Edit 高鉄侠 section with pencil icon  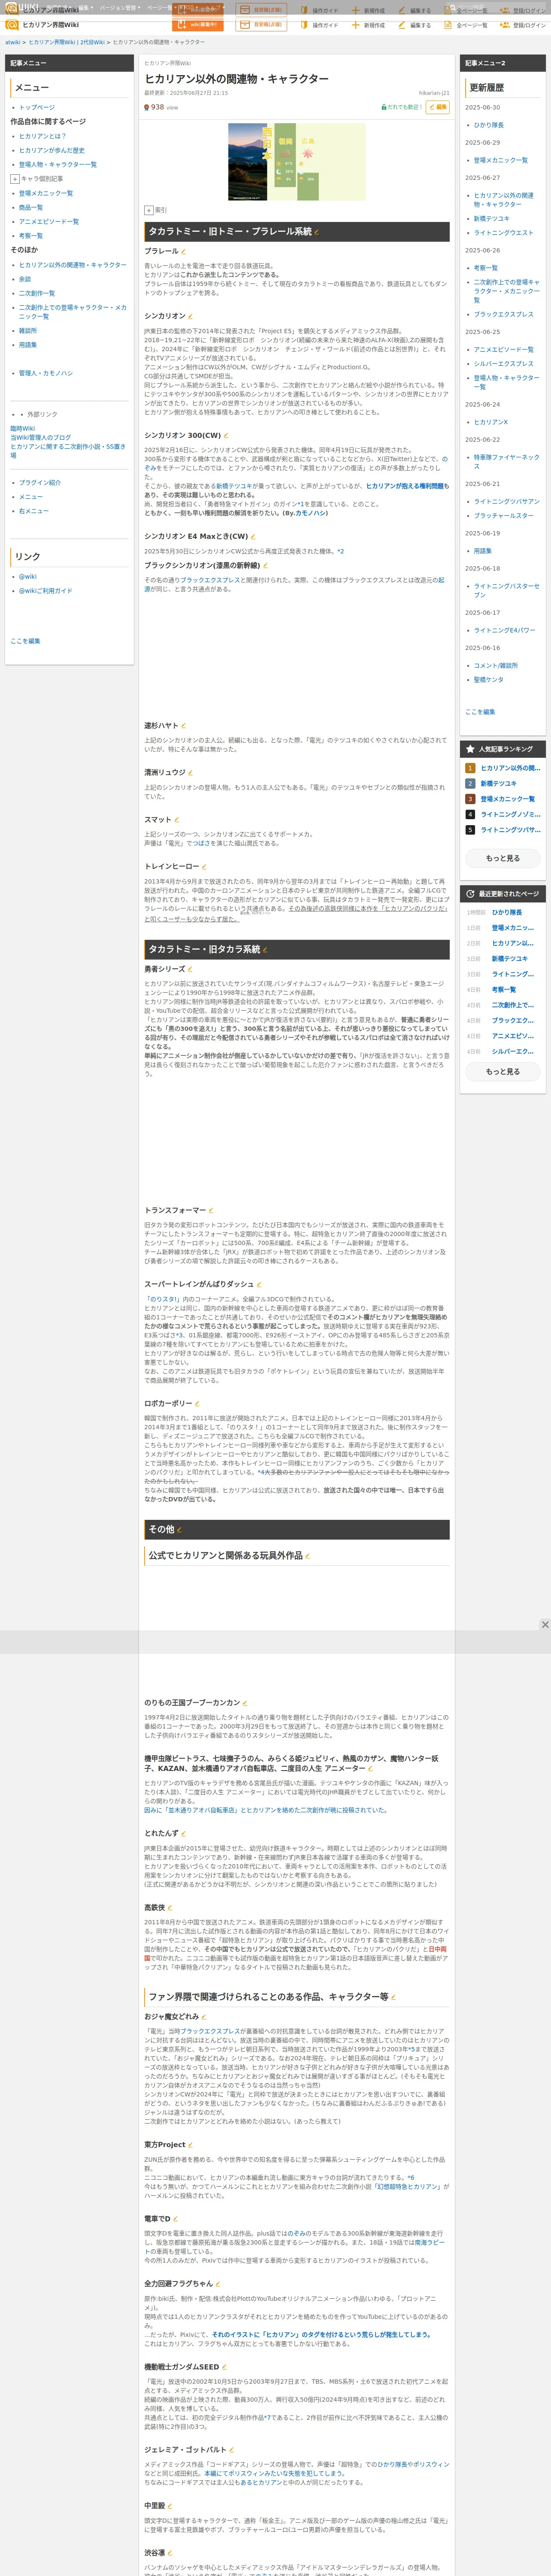pyautogui.click(x=170, y=1908)
